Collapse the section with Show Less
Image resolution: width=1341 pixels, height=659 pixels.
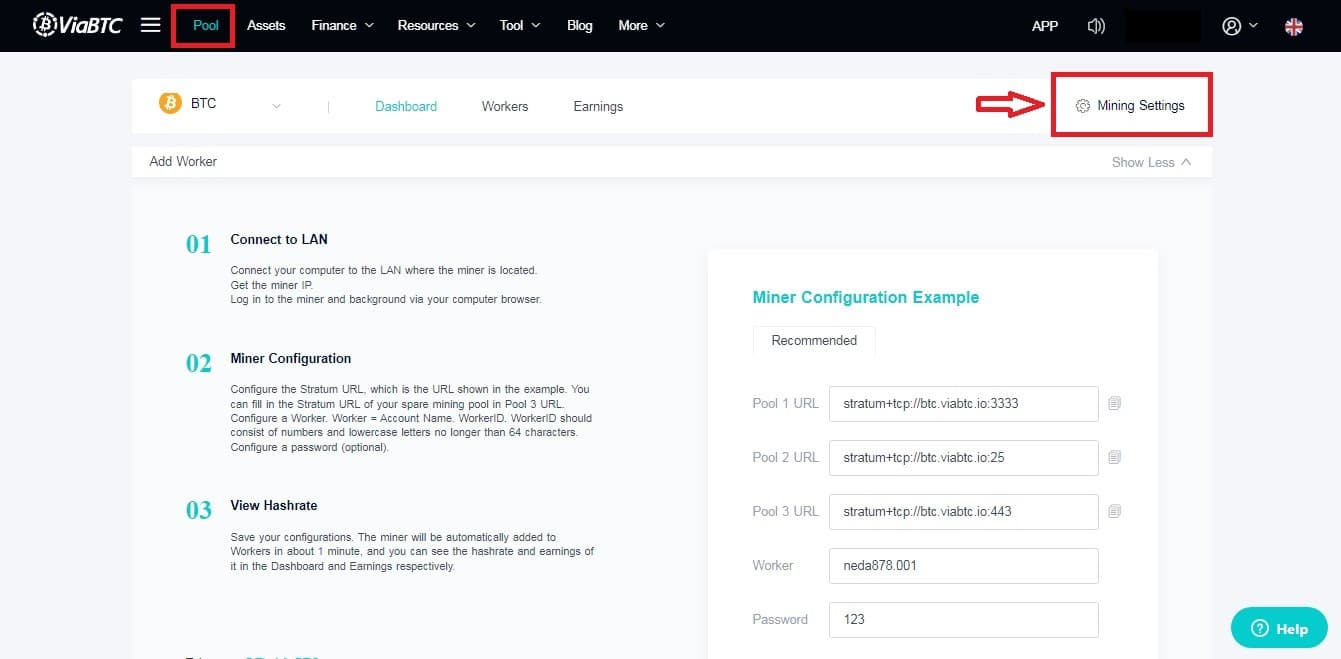(1151, 162)
